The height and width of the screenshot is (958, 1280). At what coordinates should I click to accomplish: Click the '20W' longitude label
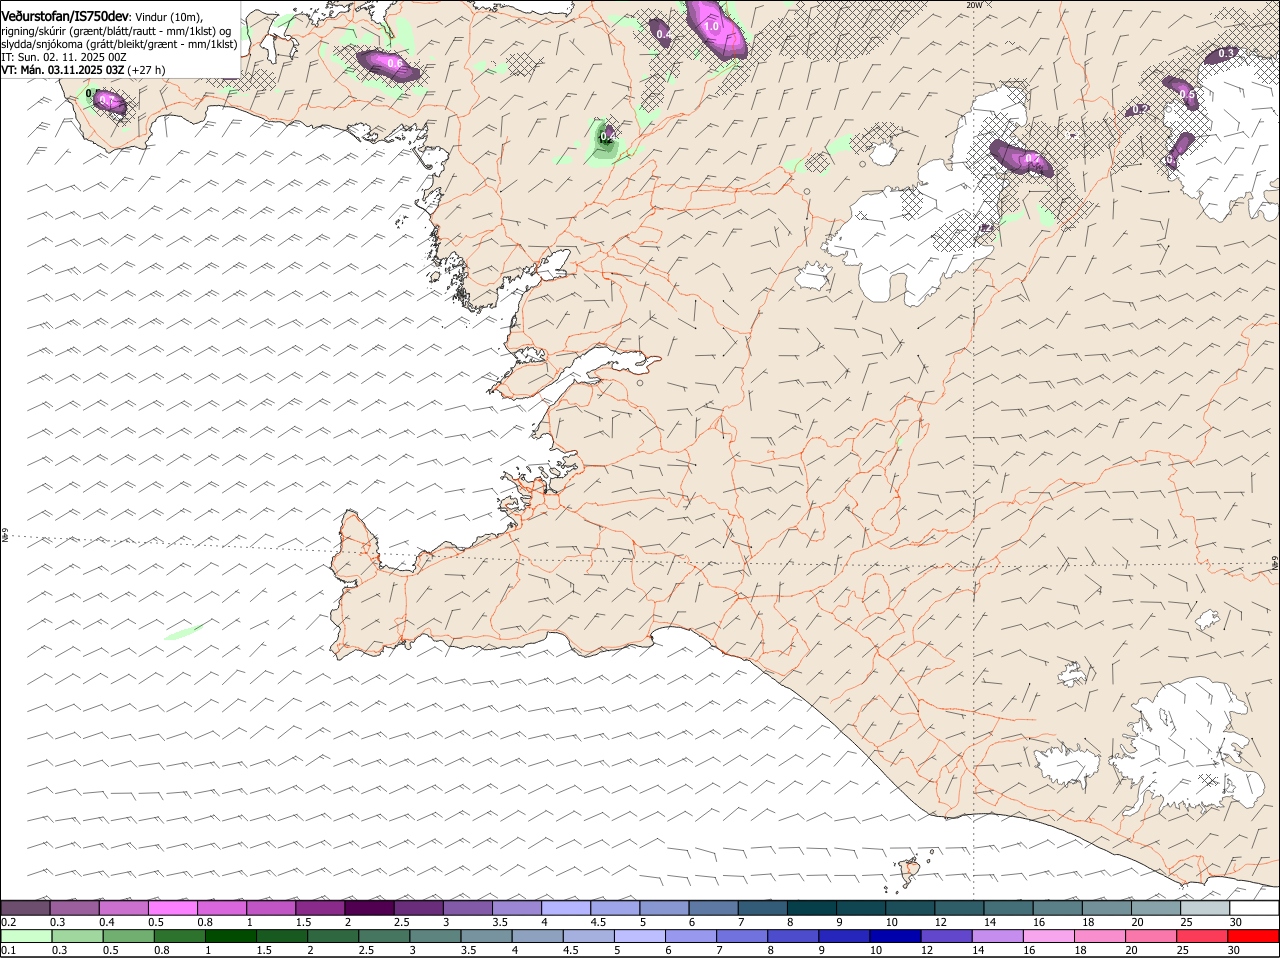(x=974, y=5)
